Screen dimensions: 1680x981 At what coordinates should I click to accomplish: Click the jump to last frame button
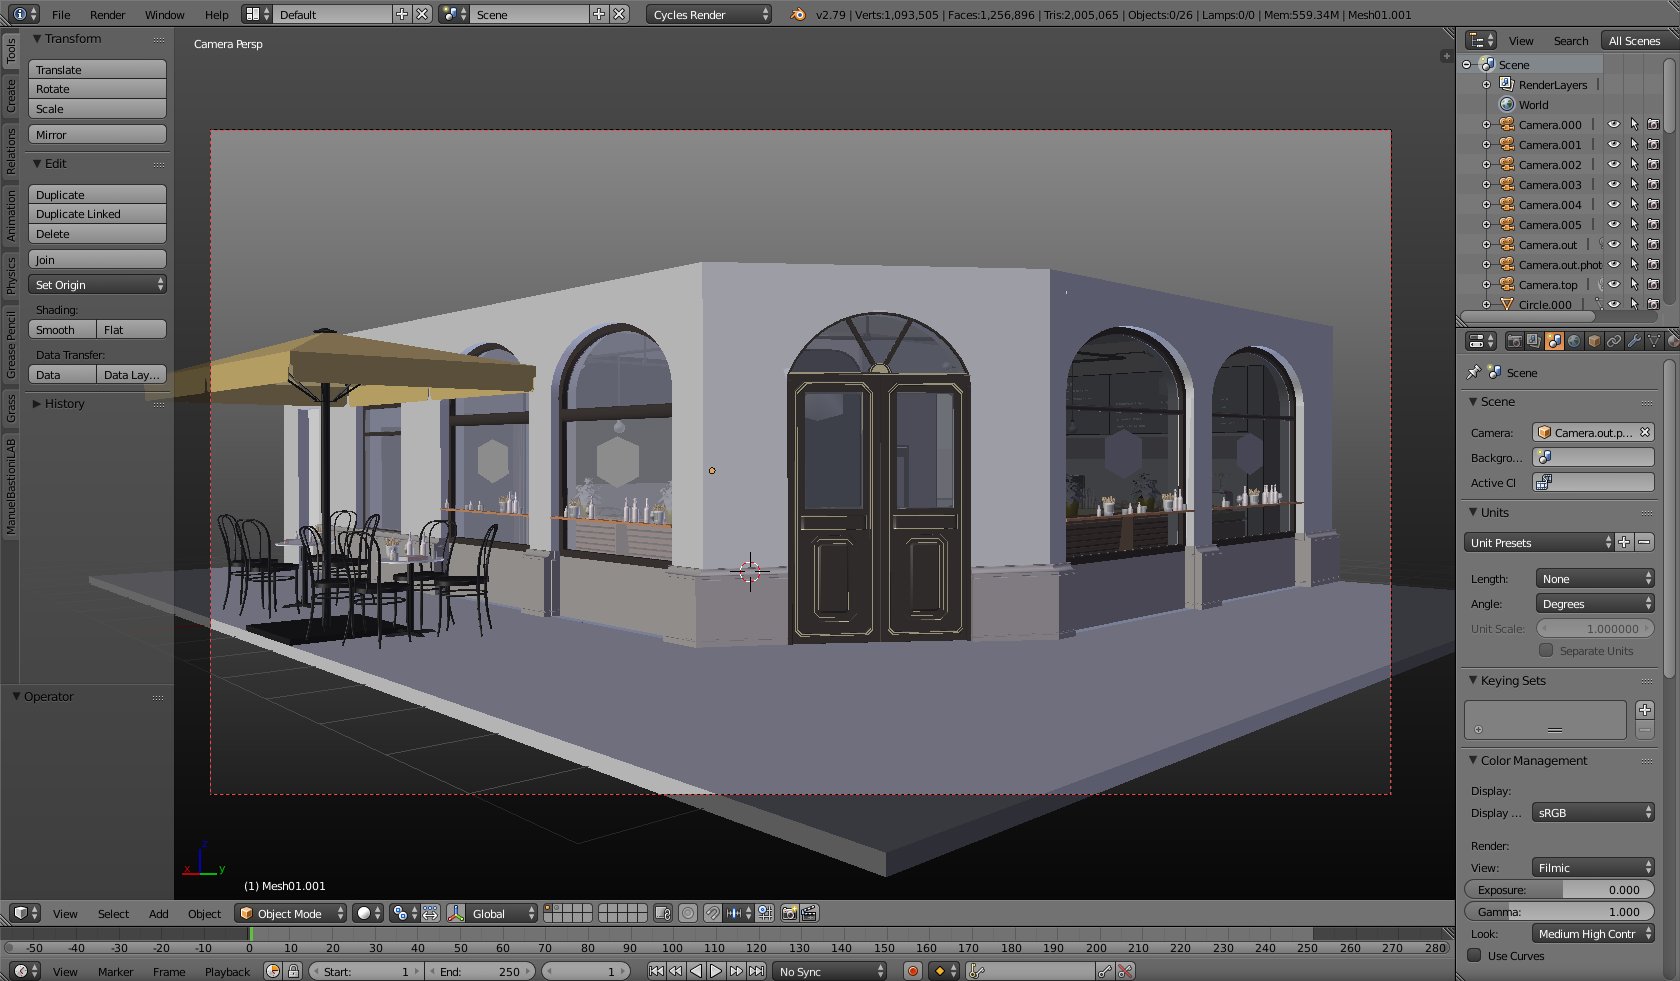pos(756,971)
